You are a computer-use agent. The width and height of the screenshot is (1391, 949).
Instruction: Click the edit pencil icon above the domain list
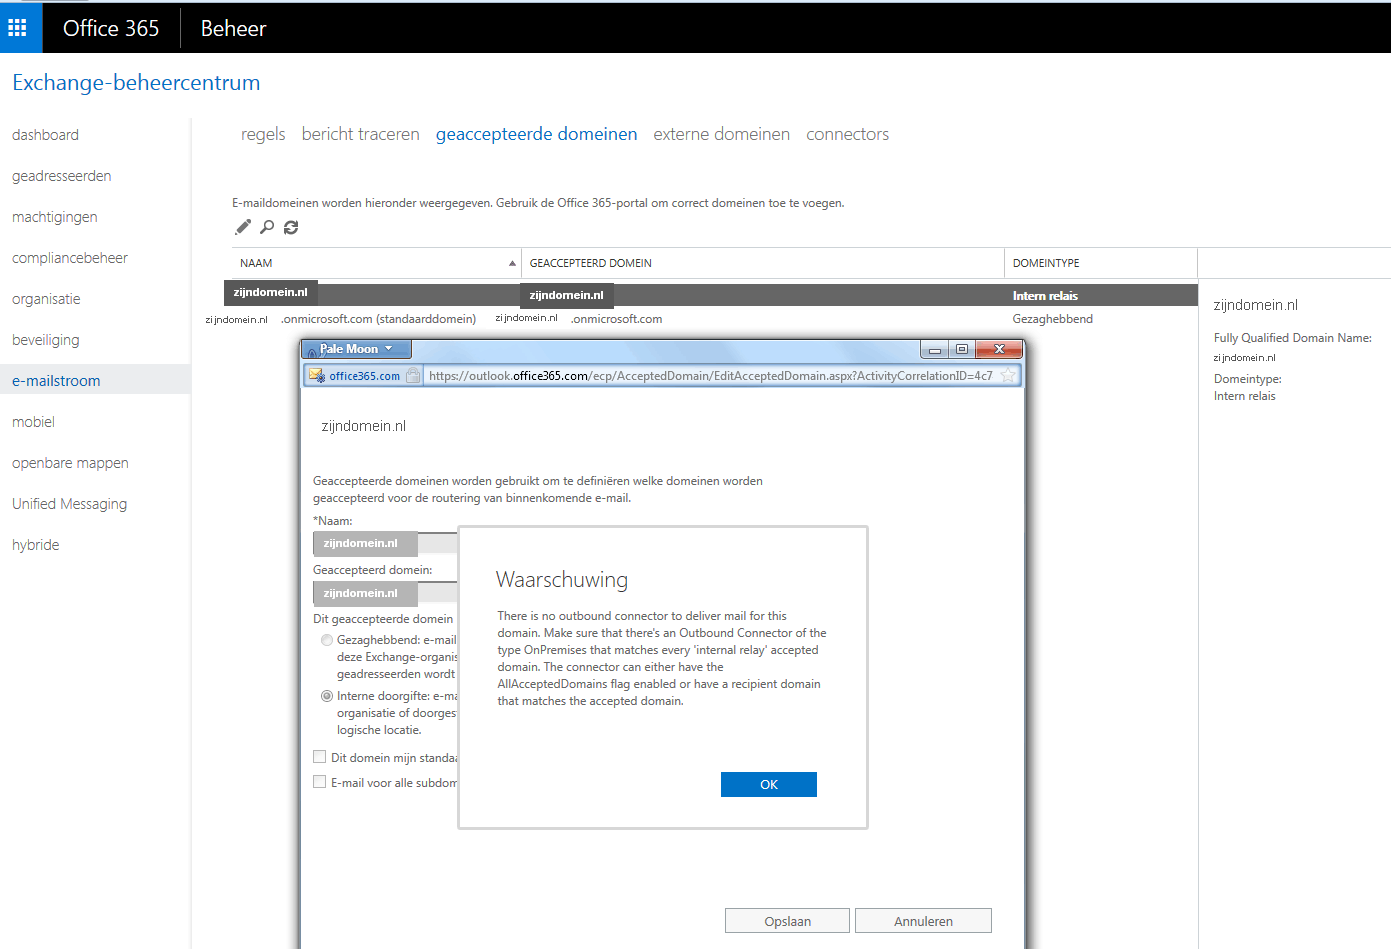pyautogui.click(x=243, y=227)
